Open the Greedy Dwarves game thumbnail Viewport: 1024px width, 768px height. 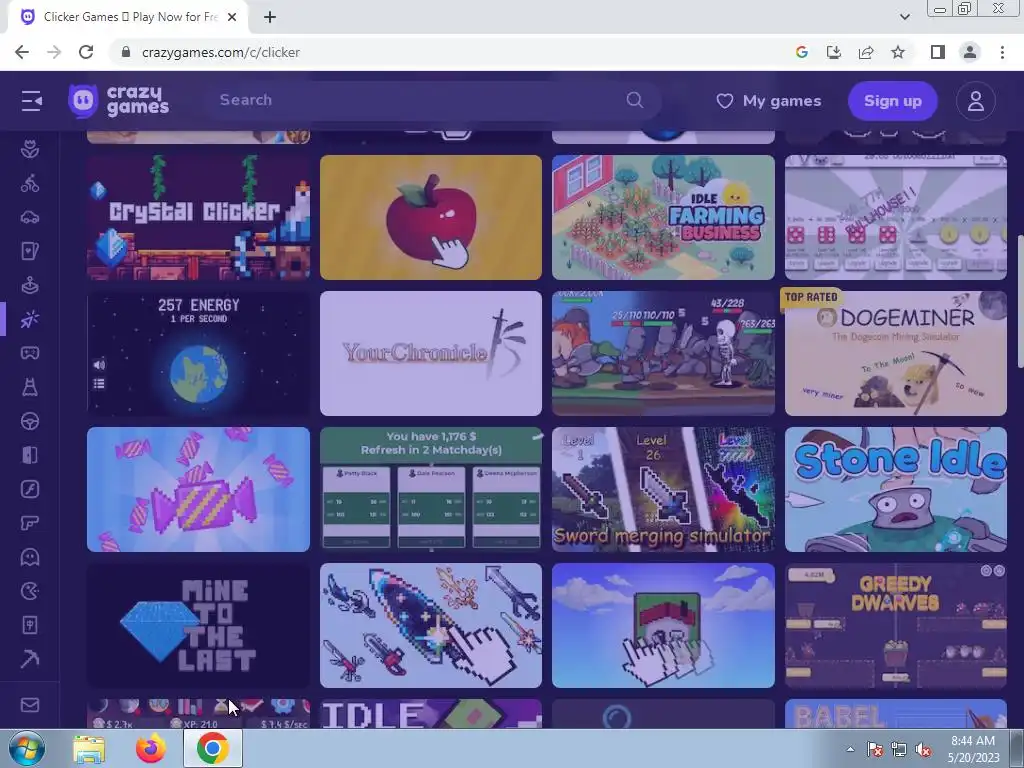tap(896, 626)
